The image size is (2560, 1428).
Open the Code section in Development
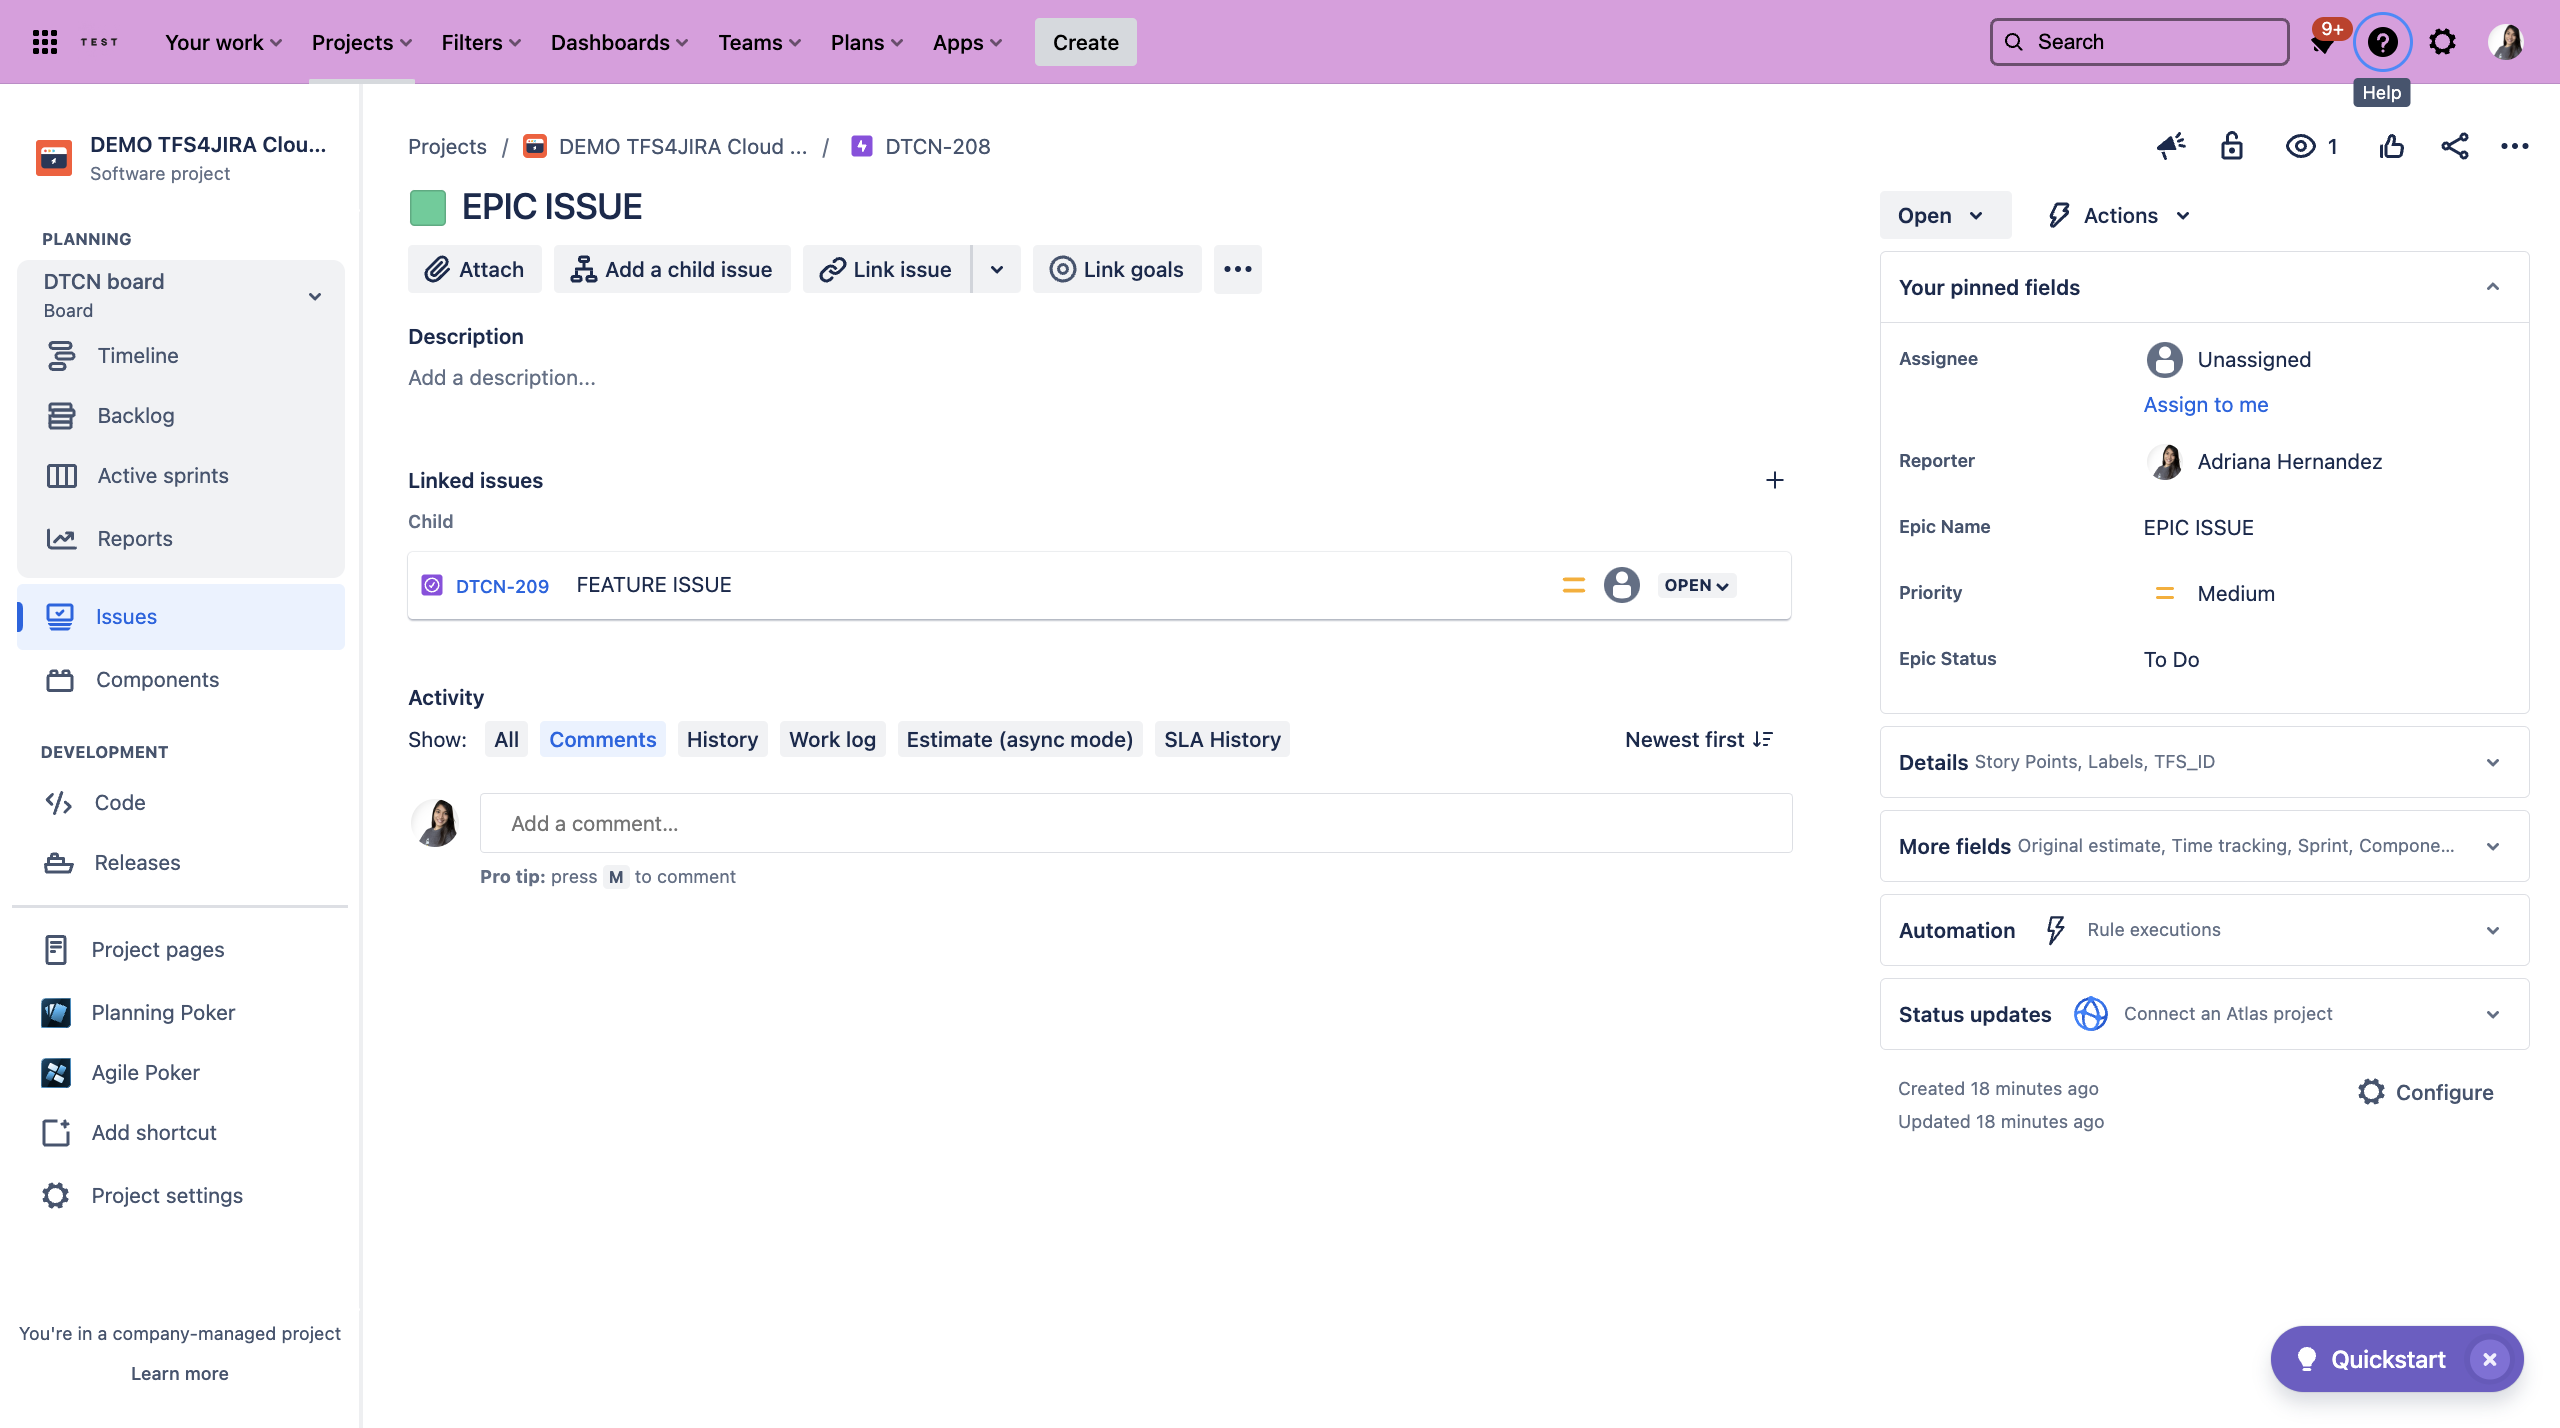(x=119, y=802)
